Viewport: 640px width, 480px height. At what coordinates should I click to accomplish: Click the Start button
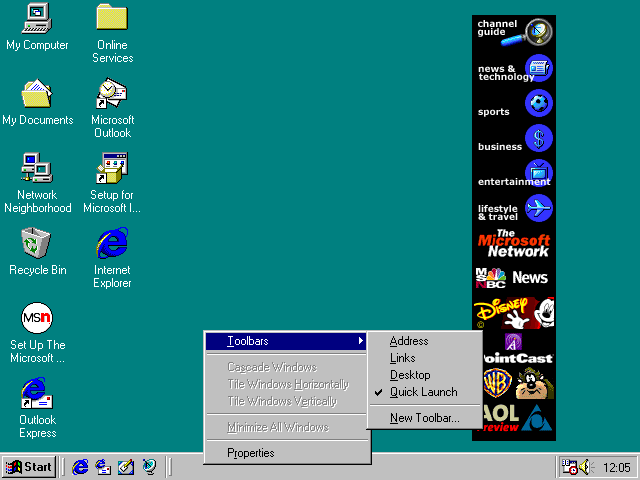[29, 466]
